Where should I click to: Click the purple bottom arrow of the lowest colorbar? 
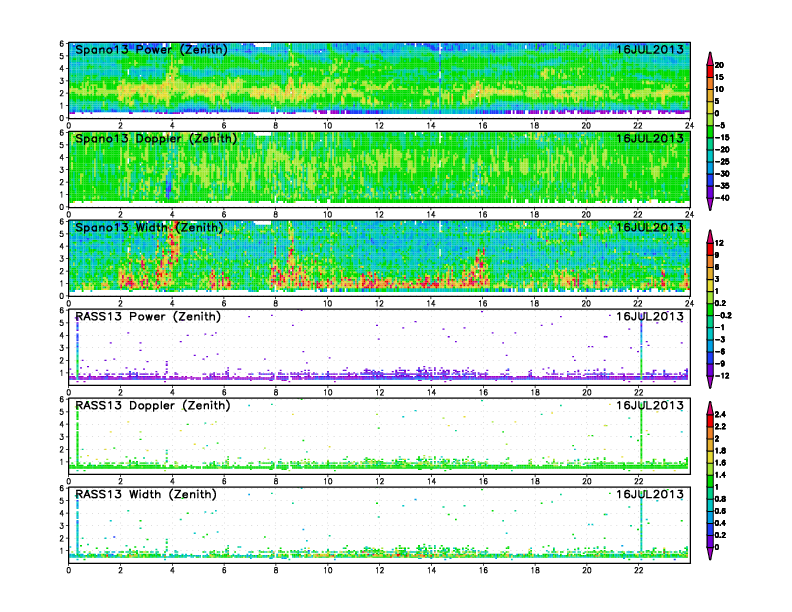709,551
